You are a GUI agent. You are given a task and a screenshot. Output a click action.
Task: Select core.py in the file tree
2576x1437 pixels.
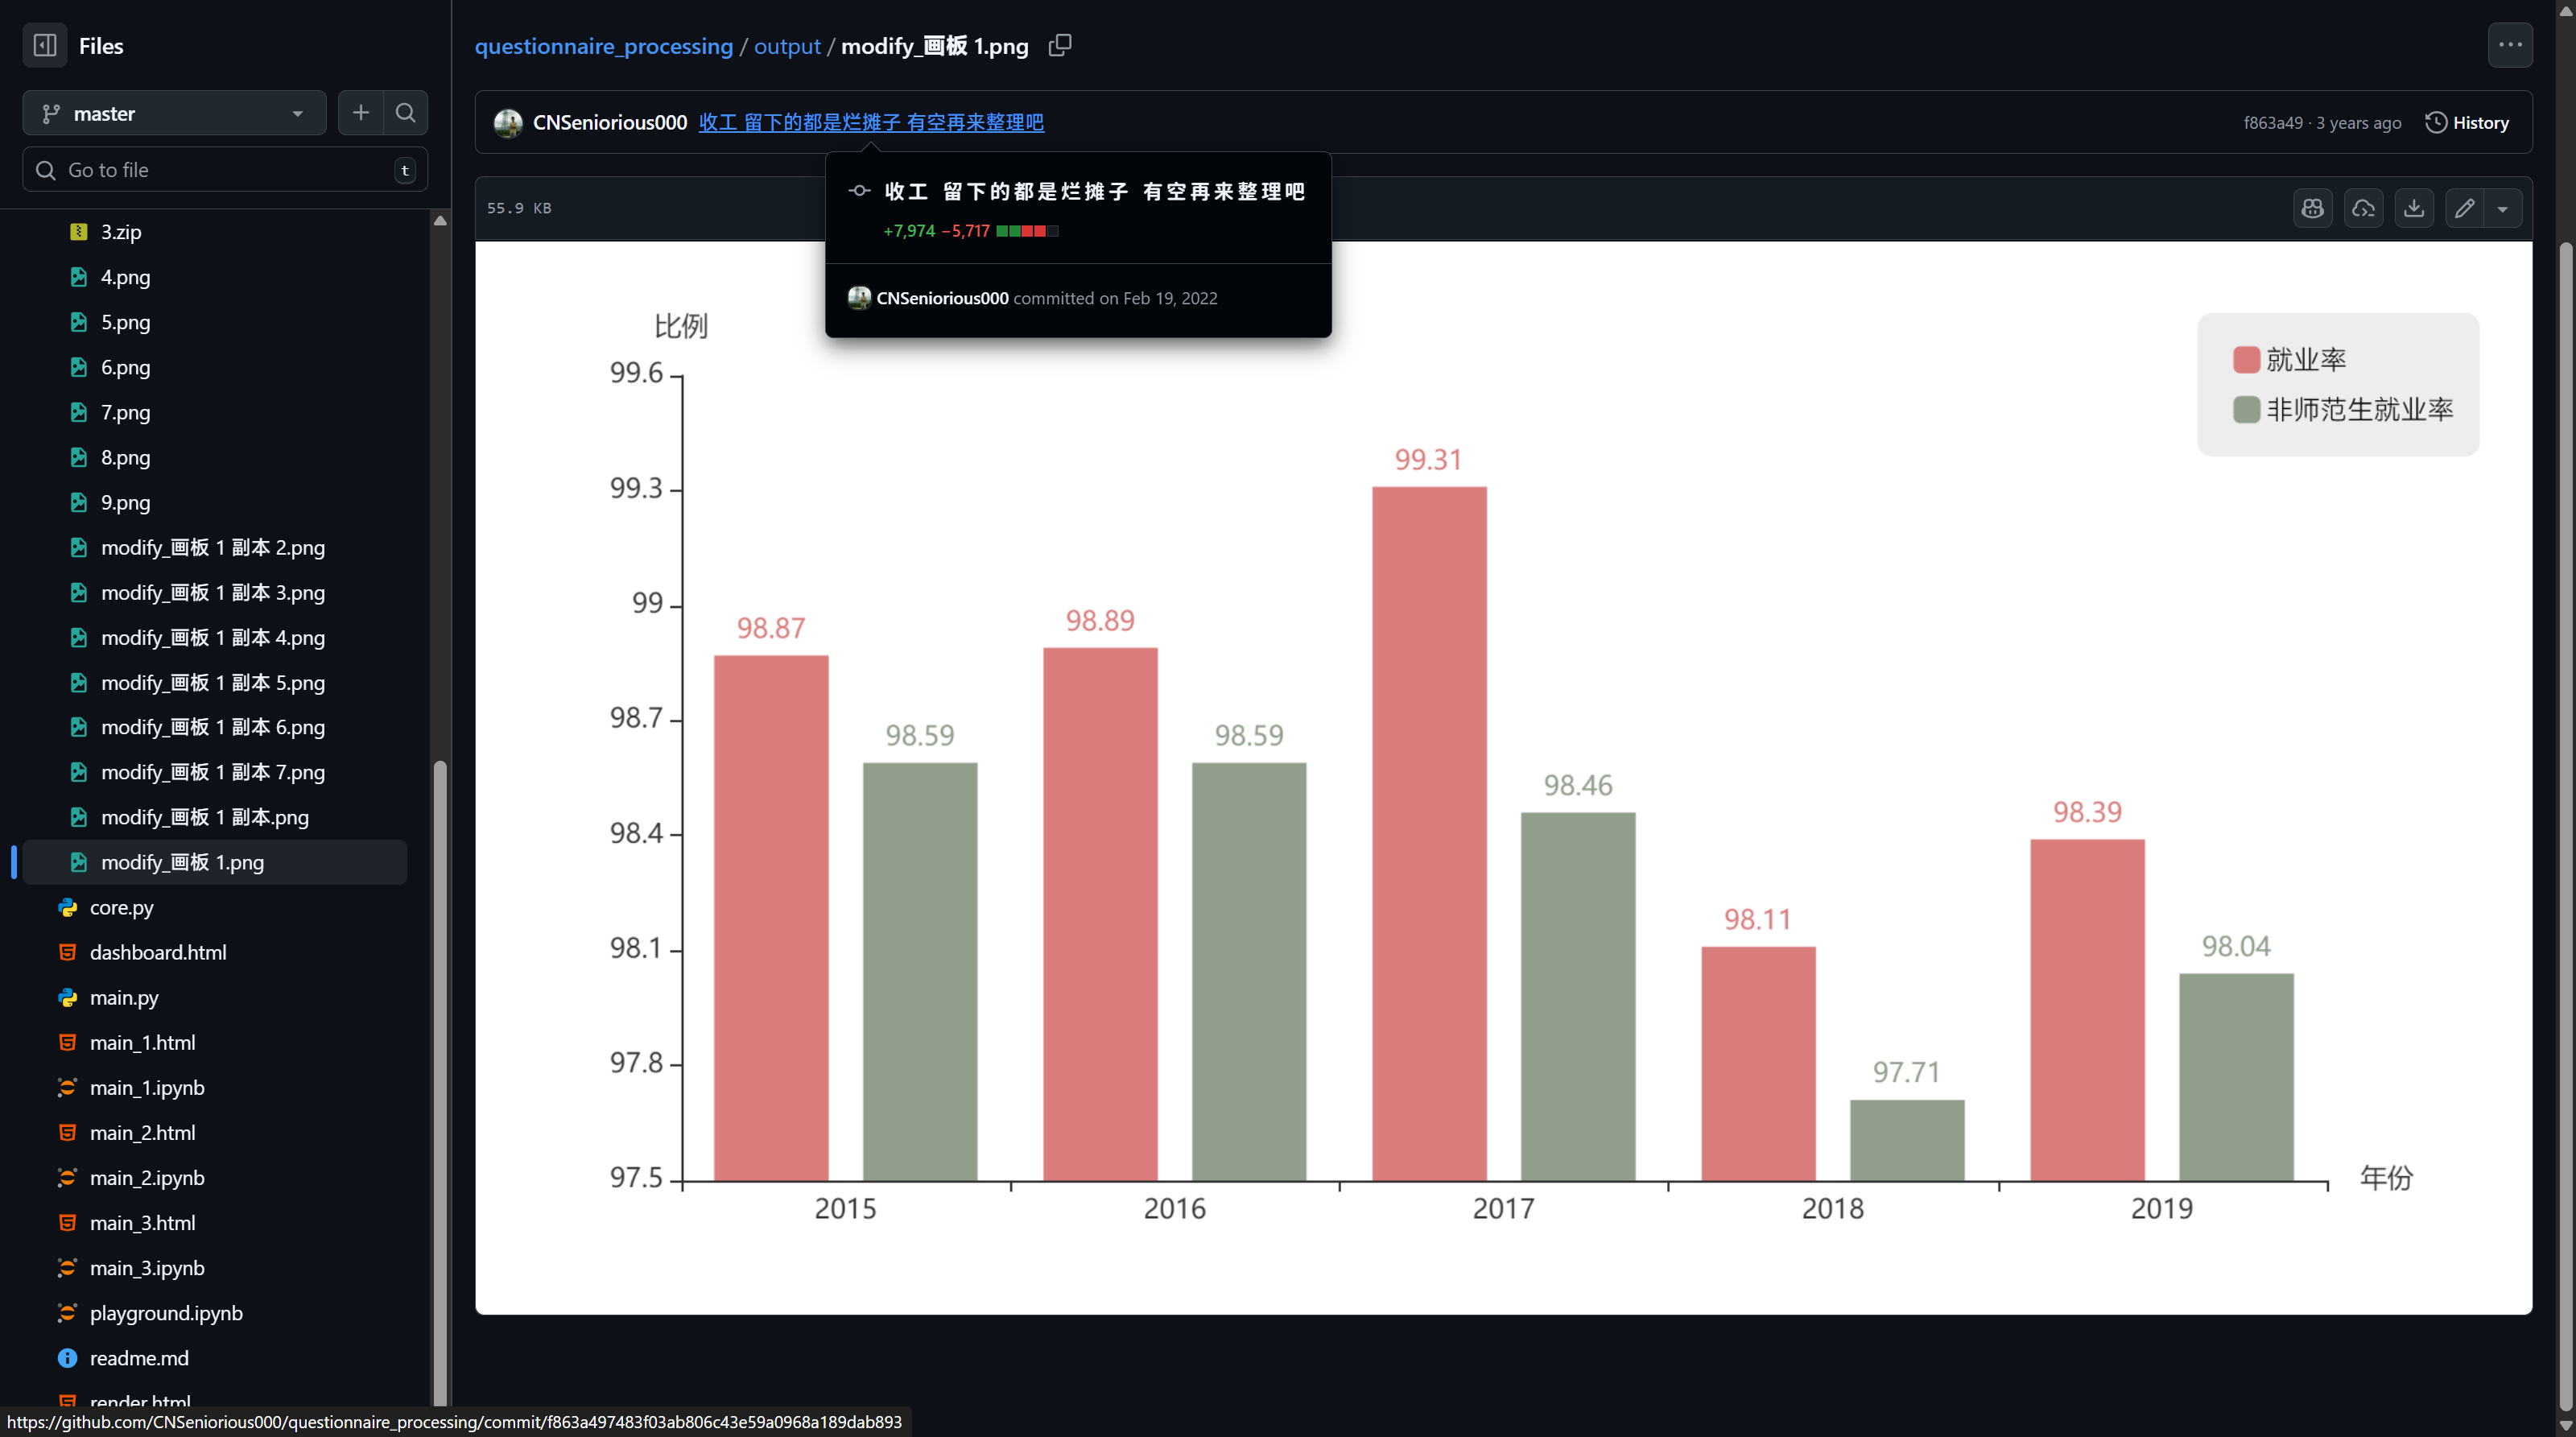[x=121, y=907]
